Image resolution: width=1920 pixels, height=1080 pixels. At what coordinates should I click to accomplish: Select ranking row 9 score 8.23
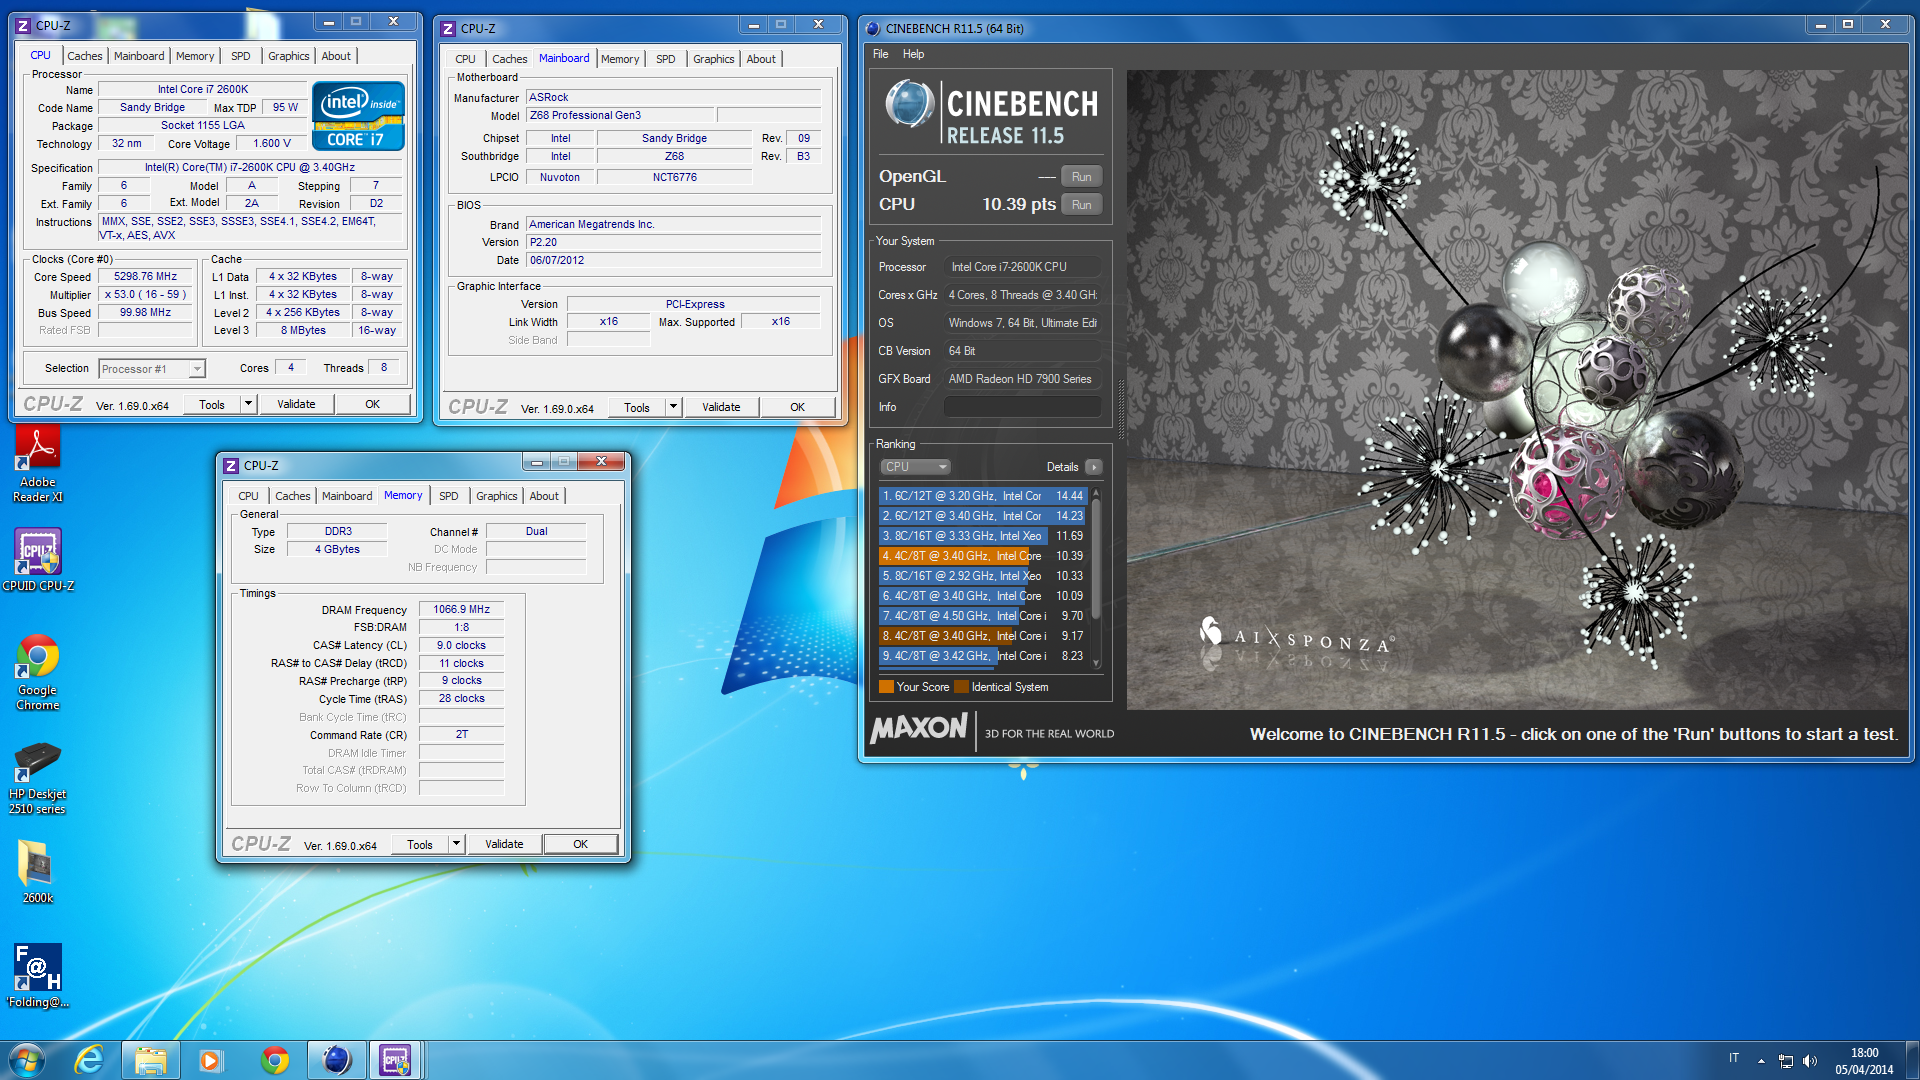tap(982, 656)
